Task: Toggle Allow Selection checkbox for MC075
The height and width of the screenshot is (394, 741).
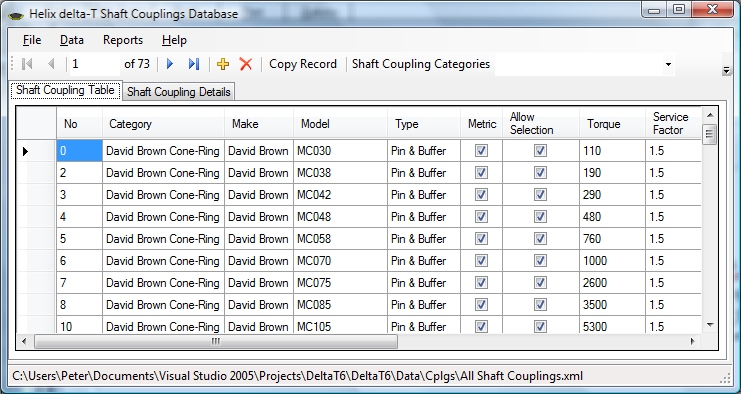Action: (x=540, y=283)
